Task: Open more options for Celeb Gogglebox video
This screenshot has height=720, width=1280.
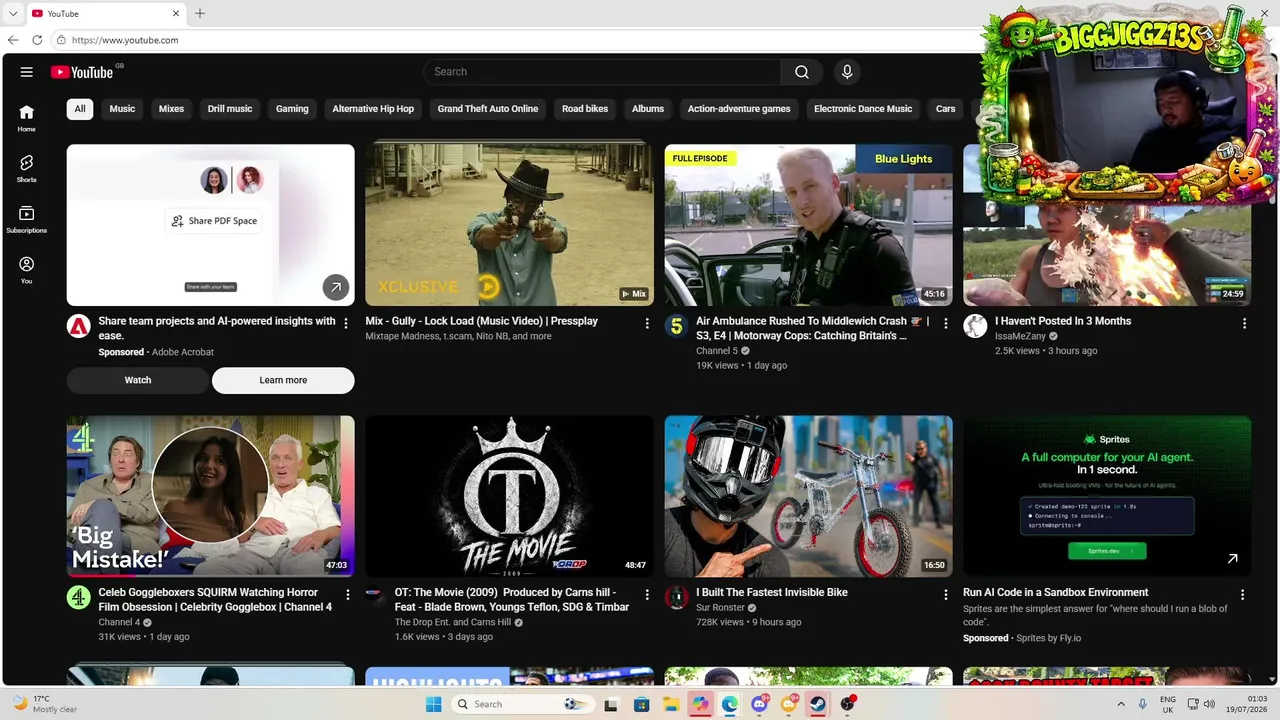Action: click(x=348, y=594)
